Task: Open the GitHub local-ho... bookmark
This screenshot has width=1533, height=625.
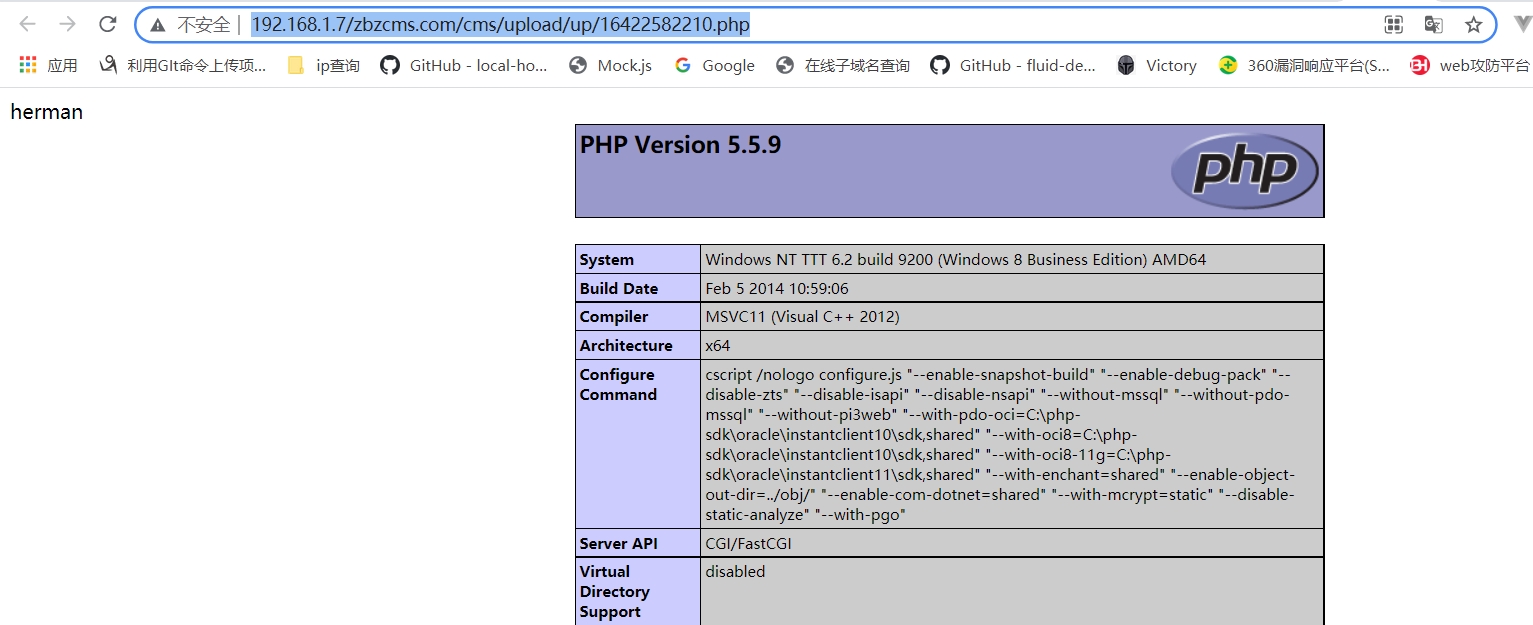Action: (x=464, y=65)
